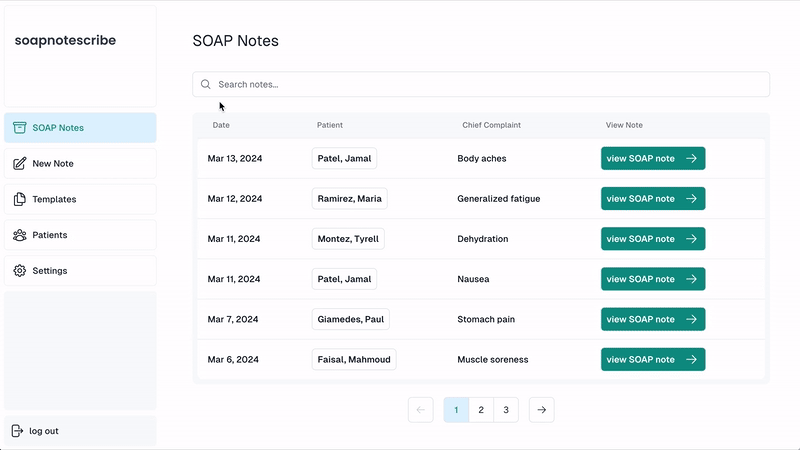Jump to page 3 of notes
The image size is (800, 450).
pos(506,410)
